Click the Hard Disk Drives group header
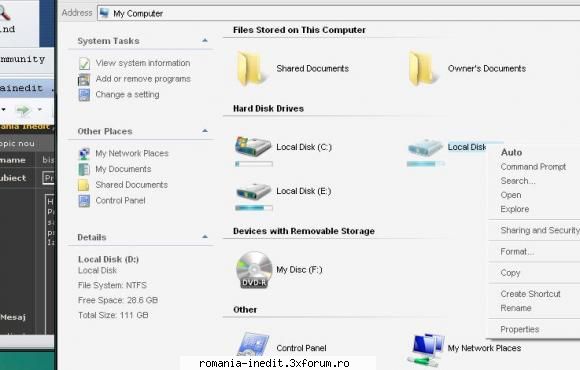The image size is (580, 370). (268, 108)
